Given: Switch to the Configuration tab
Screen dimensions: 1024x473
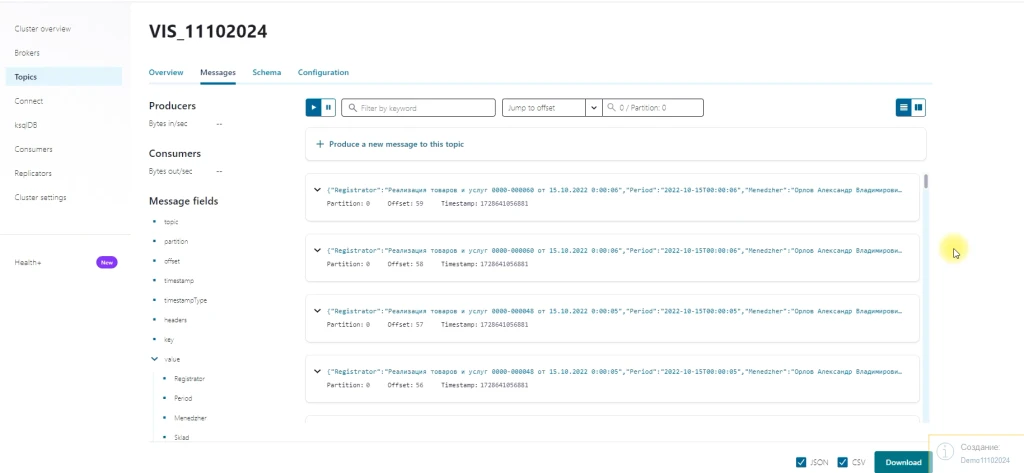Looking at the screenshot, I should coord(323,73).
